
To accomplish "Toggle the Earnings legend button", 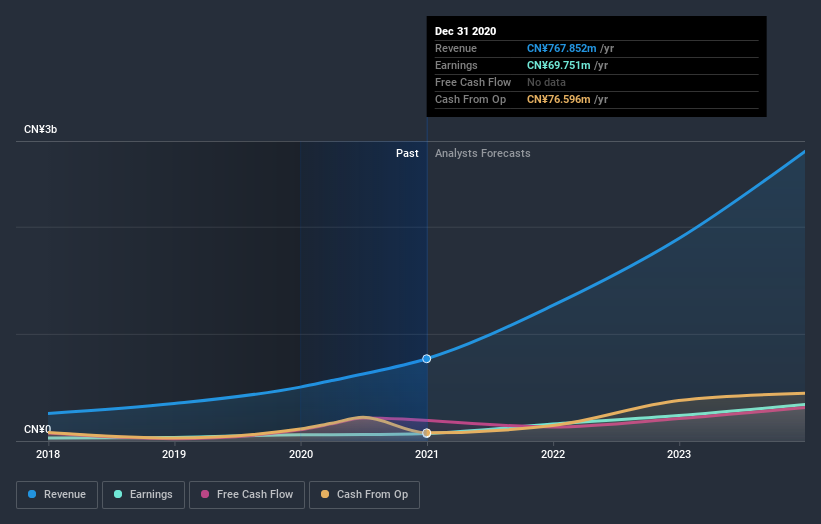I will coord(143,495).
